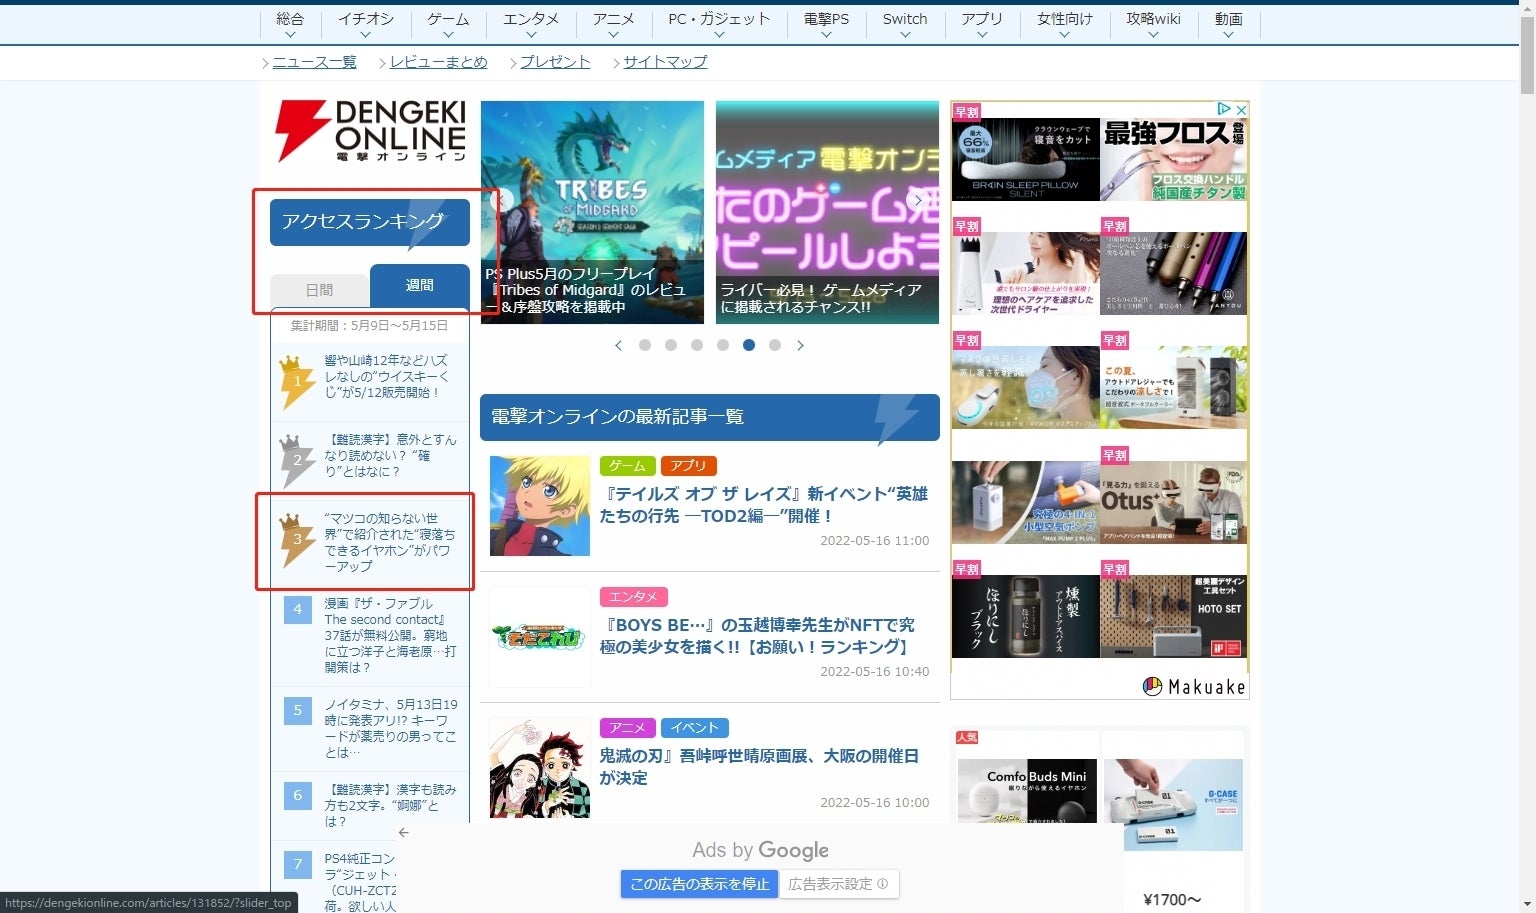Image resolution: width=1536 pixels, height=913 pixels.
Task: Click the gold crown rank 1 badge
Action: (x=296, y=381)
